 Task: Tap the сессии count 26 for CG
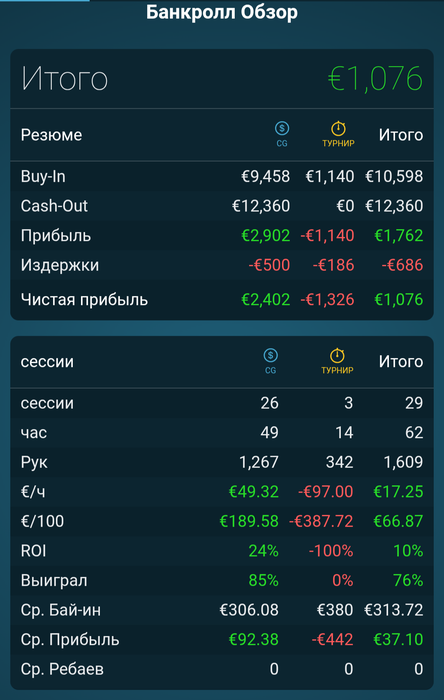(x=270, y=403)
